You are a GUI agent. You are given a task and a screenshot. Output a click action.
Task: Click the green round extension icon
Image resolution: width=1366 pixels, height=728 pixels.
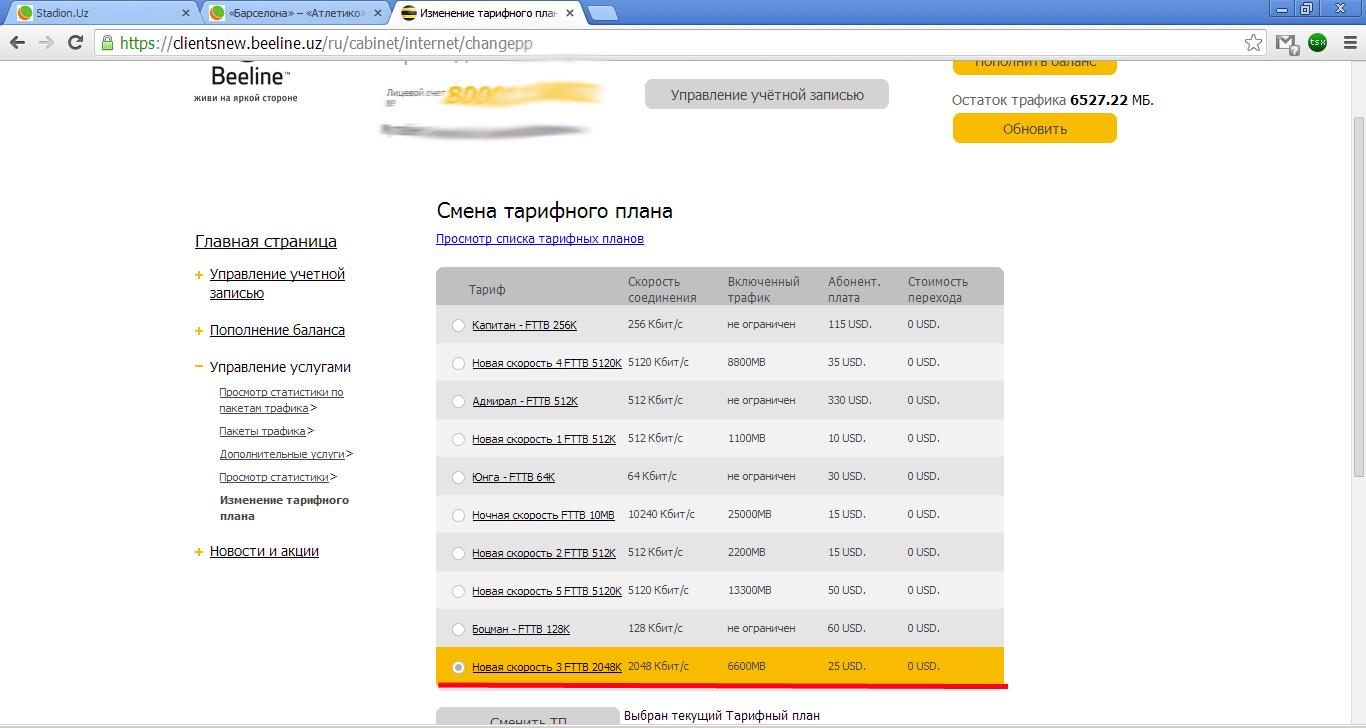(x=1318, y=42)
